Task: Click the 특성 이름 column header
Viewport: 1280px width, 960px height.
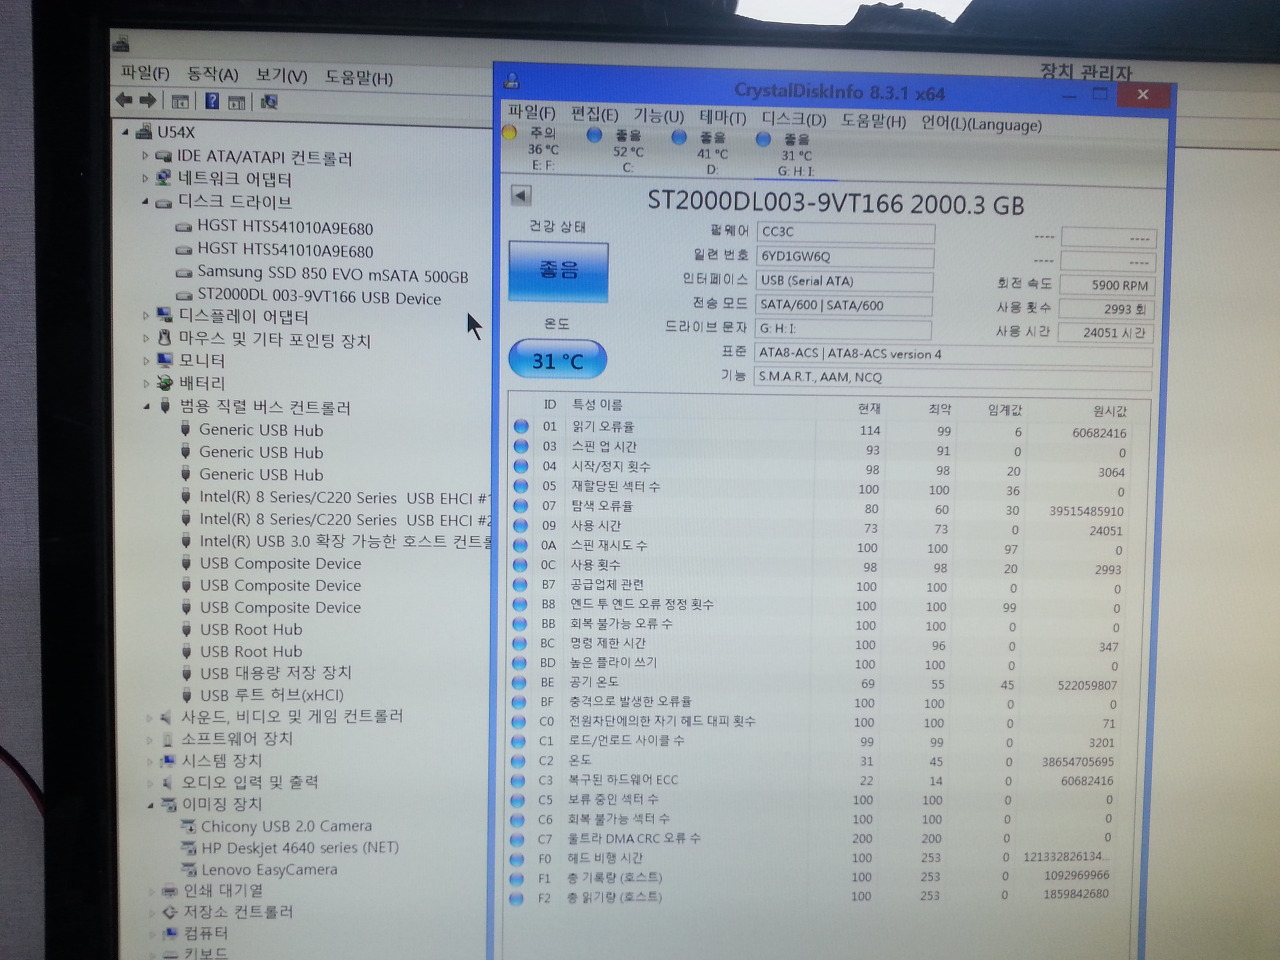Action: click(597, 404)
